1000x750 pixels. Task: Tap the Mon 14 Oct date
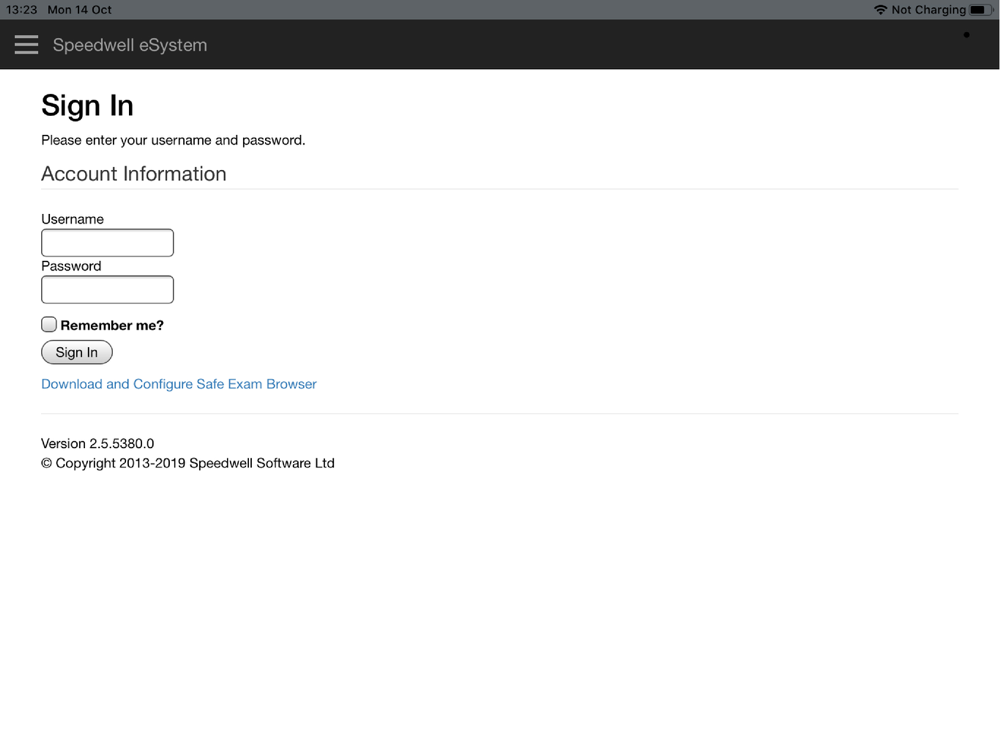(x=80, y=10)
